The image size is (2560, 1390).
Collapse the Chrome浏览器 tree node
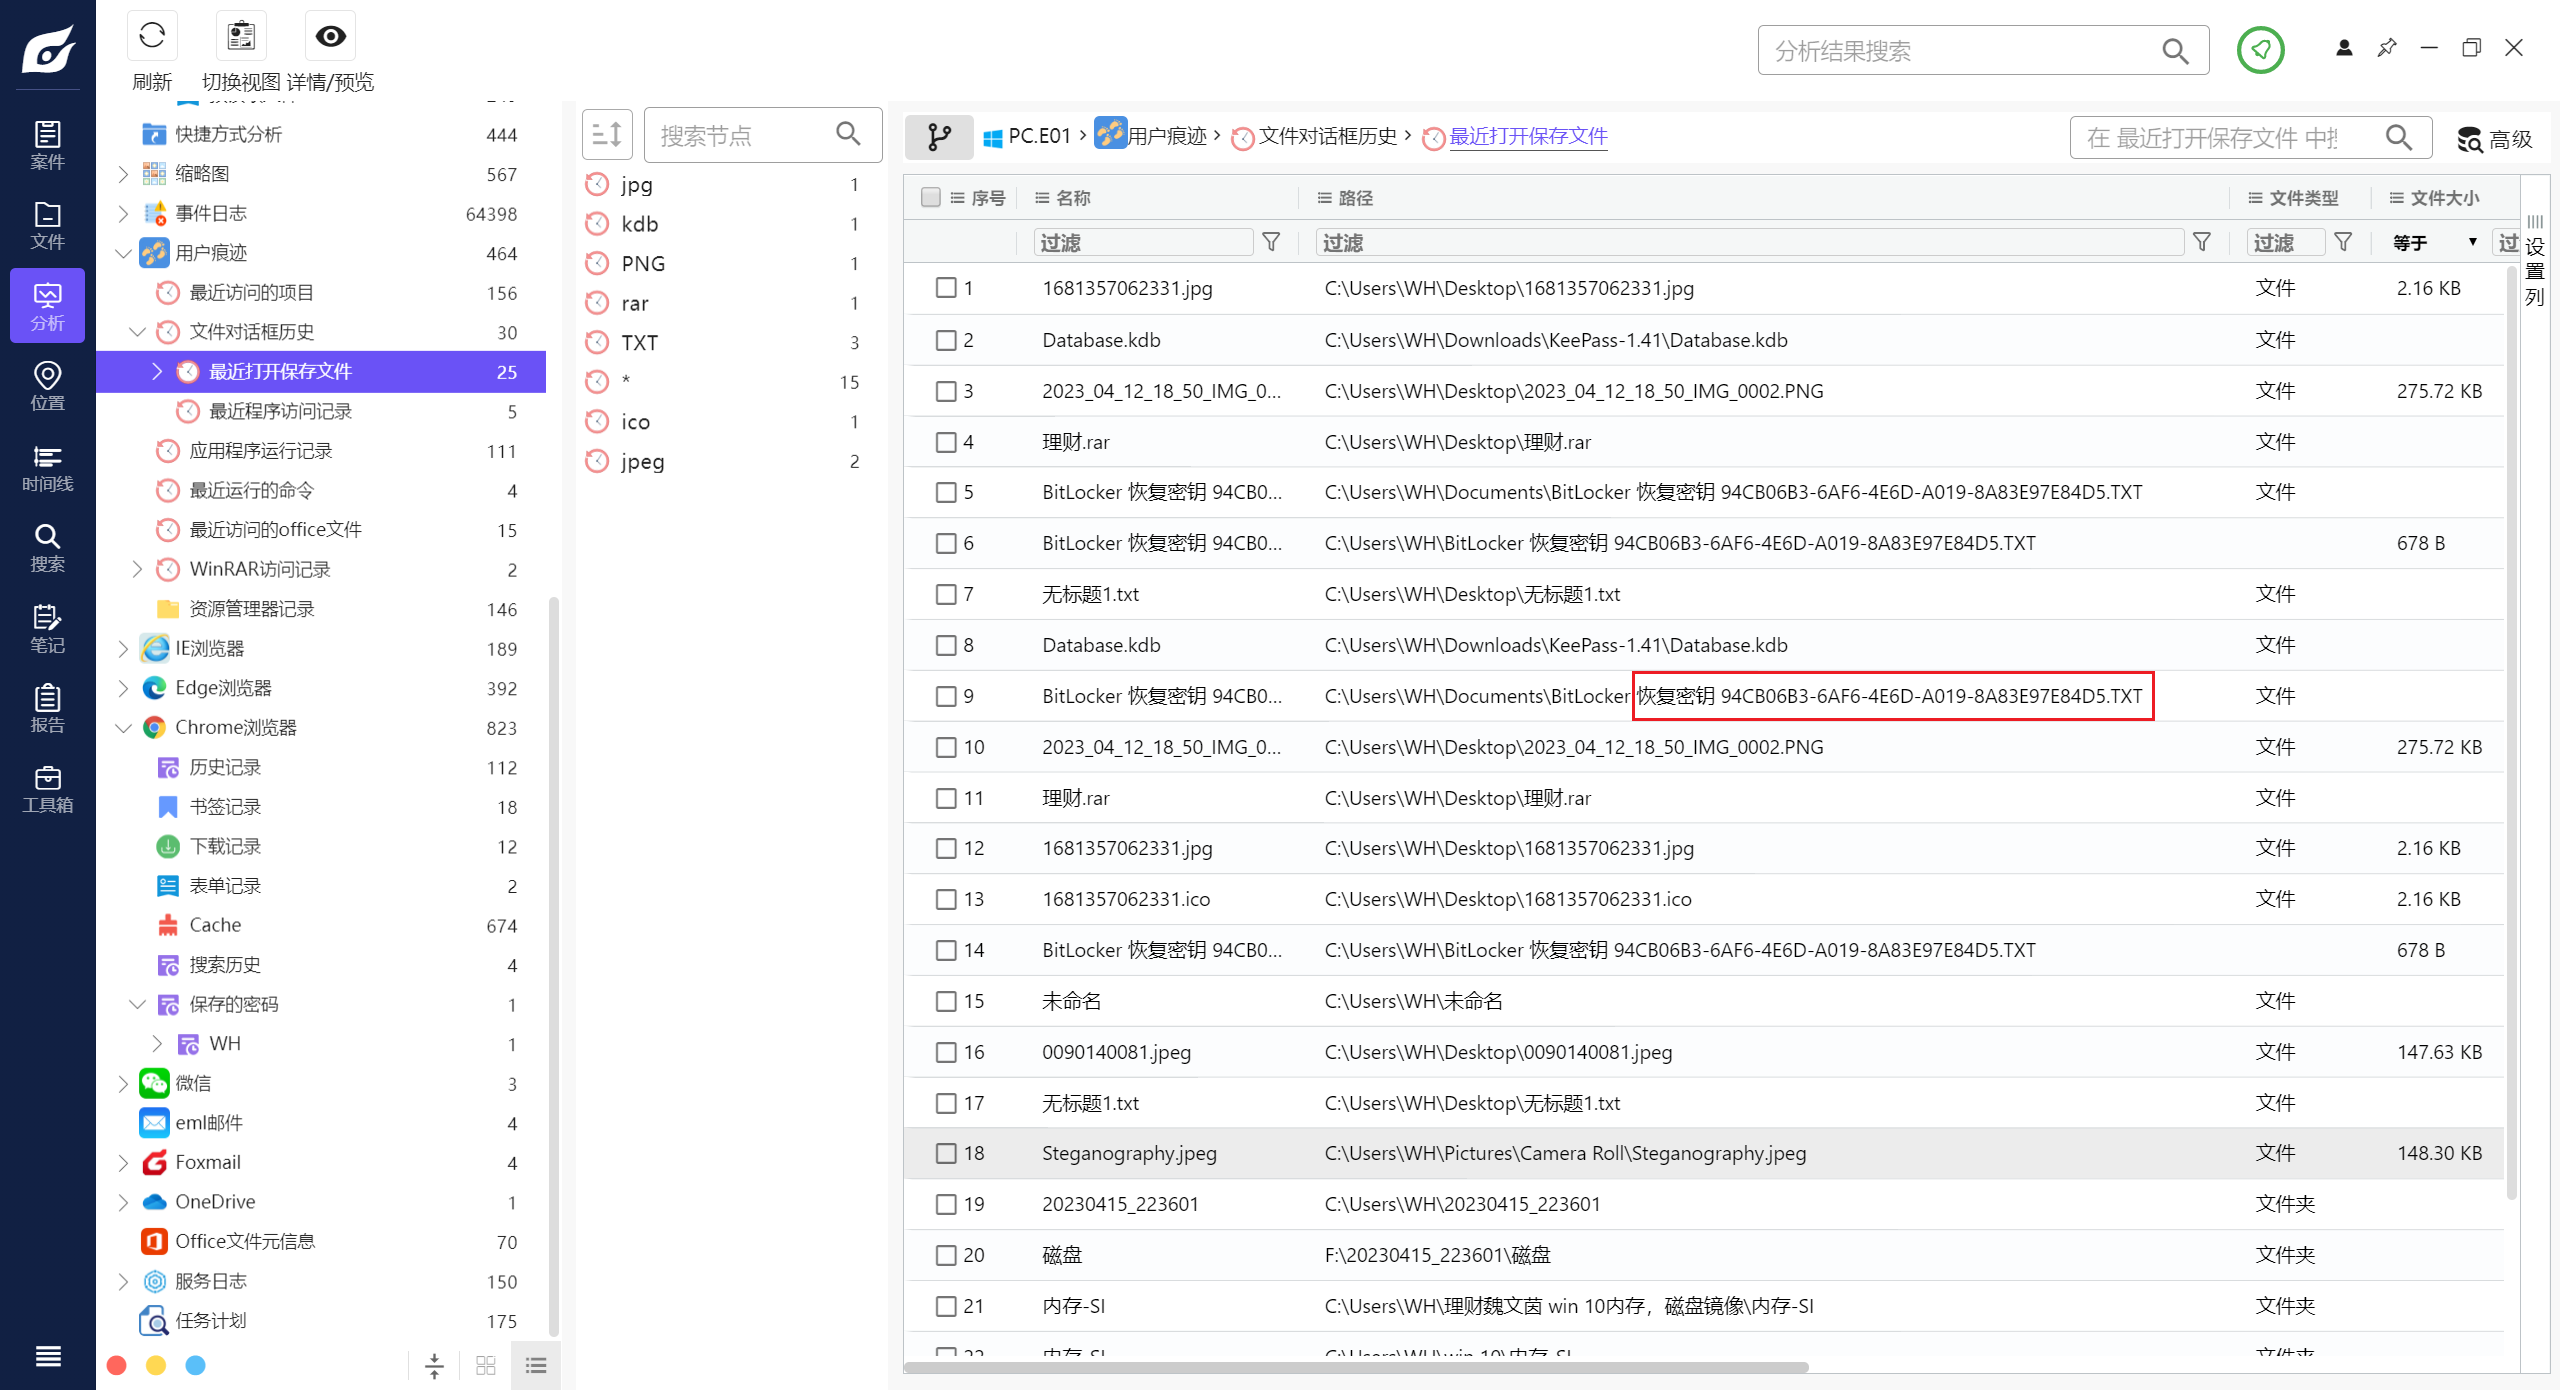click(x=123, y=728)
